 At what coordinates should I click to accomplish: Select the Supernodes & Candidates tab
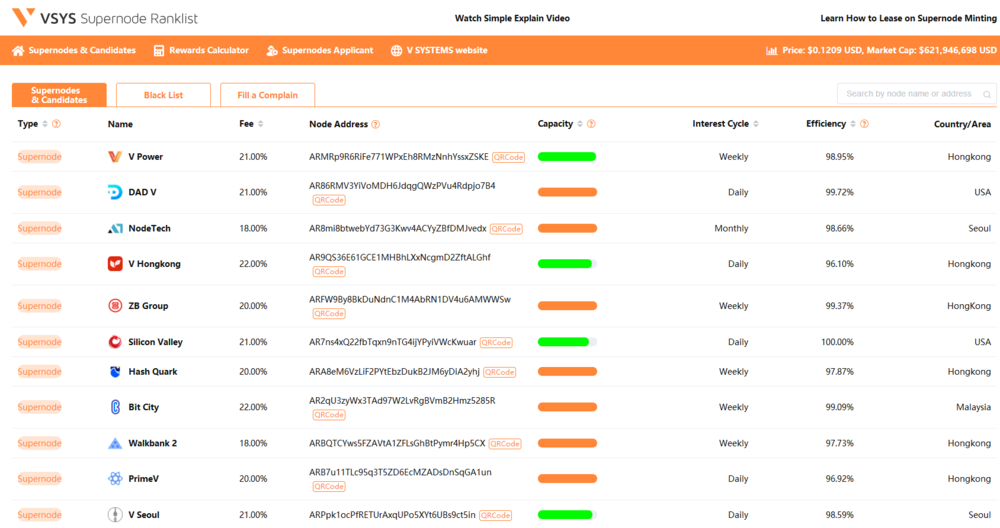[59, 95]
